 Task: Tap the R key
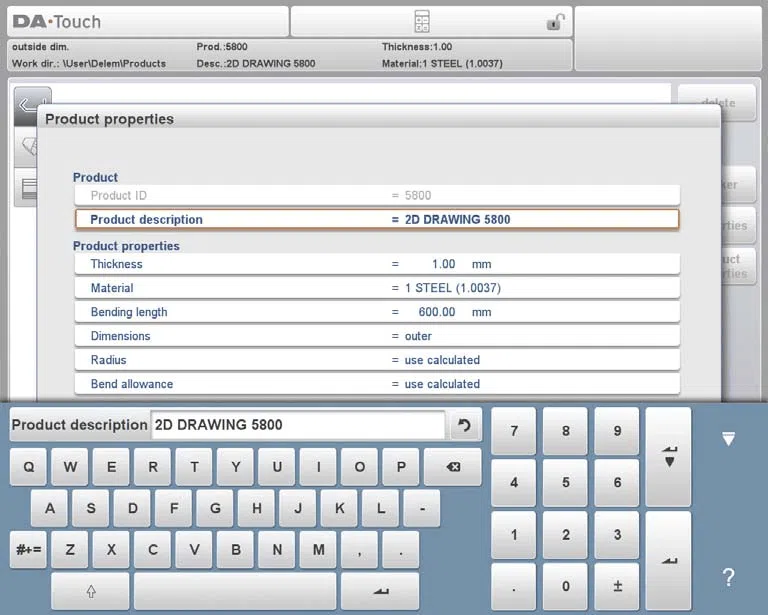(153, 467)
